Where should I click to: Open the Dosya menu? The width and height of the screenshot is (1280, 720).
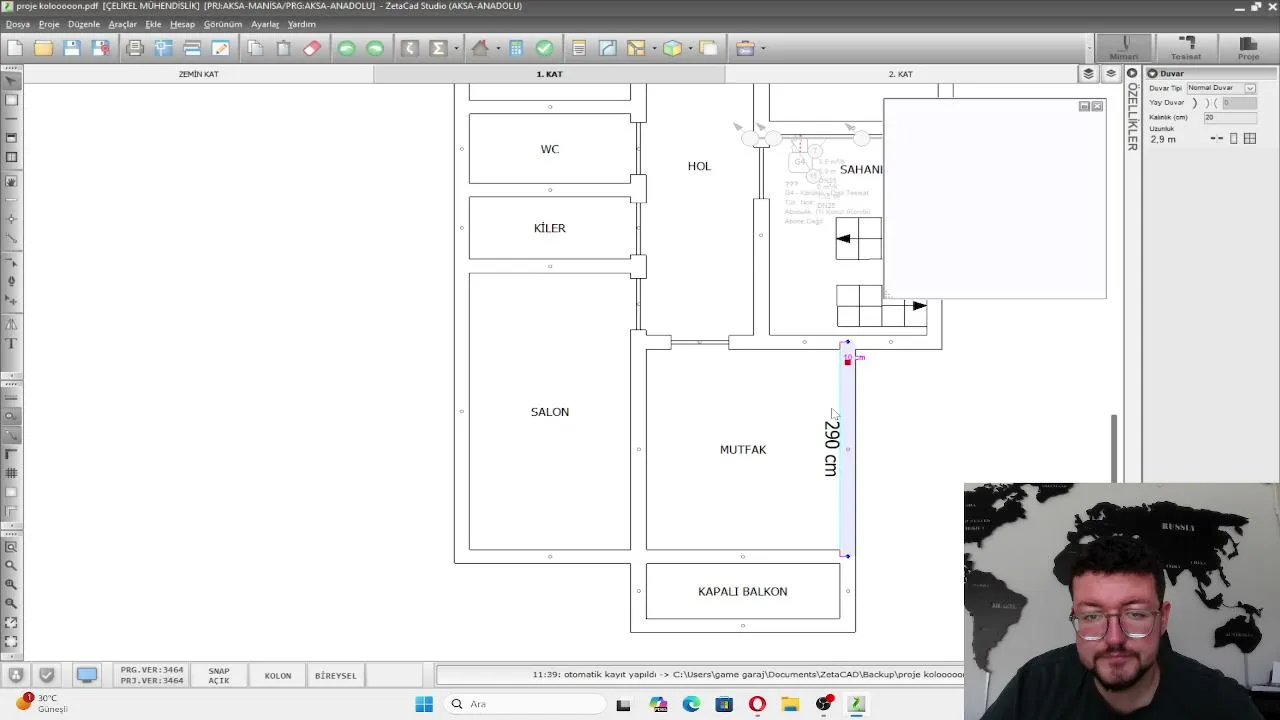(x=18, y=24)
